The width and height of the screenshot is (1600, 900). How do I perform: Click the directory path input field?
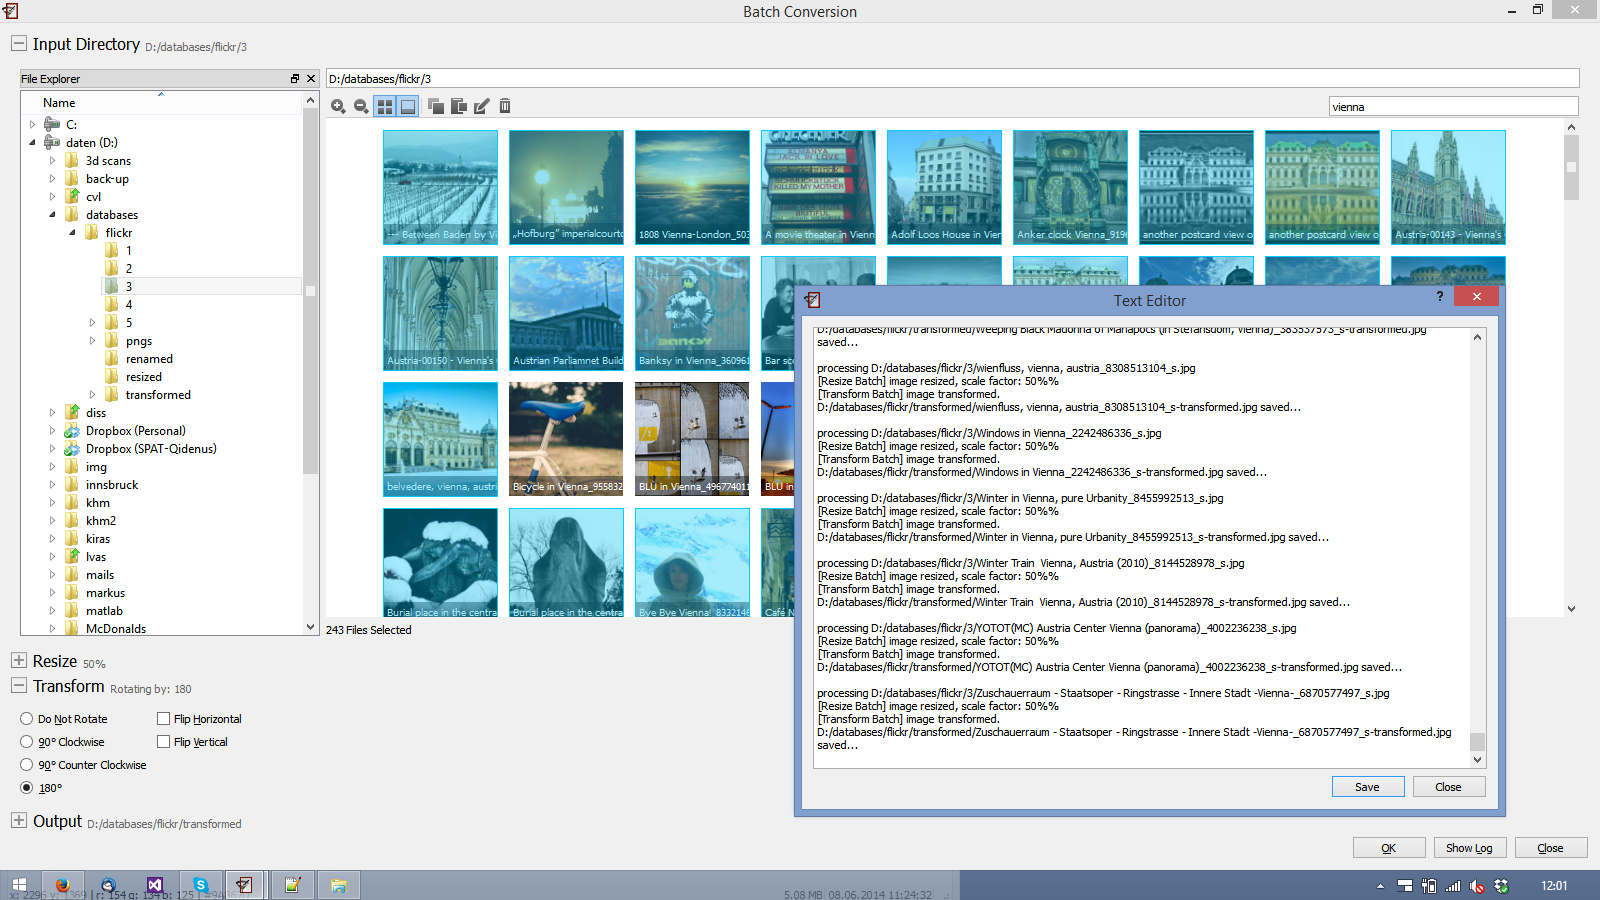click(952, 79)
